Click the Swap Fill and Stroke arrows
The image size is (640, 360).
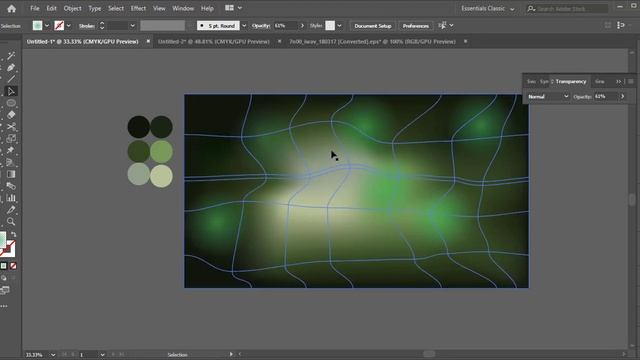(13, 234)
